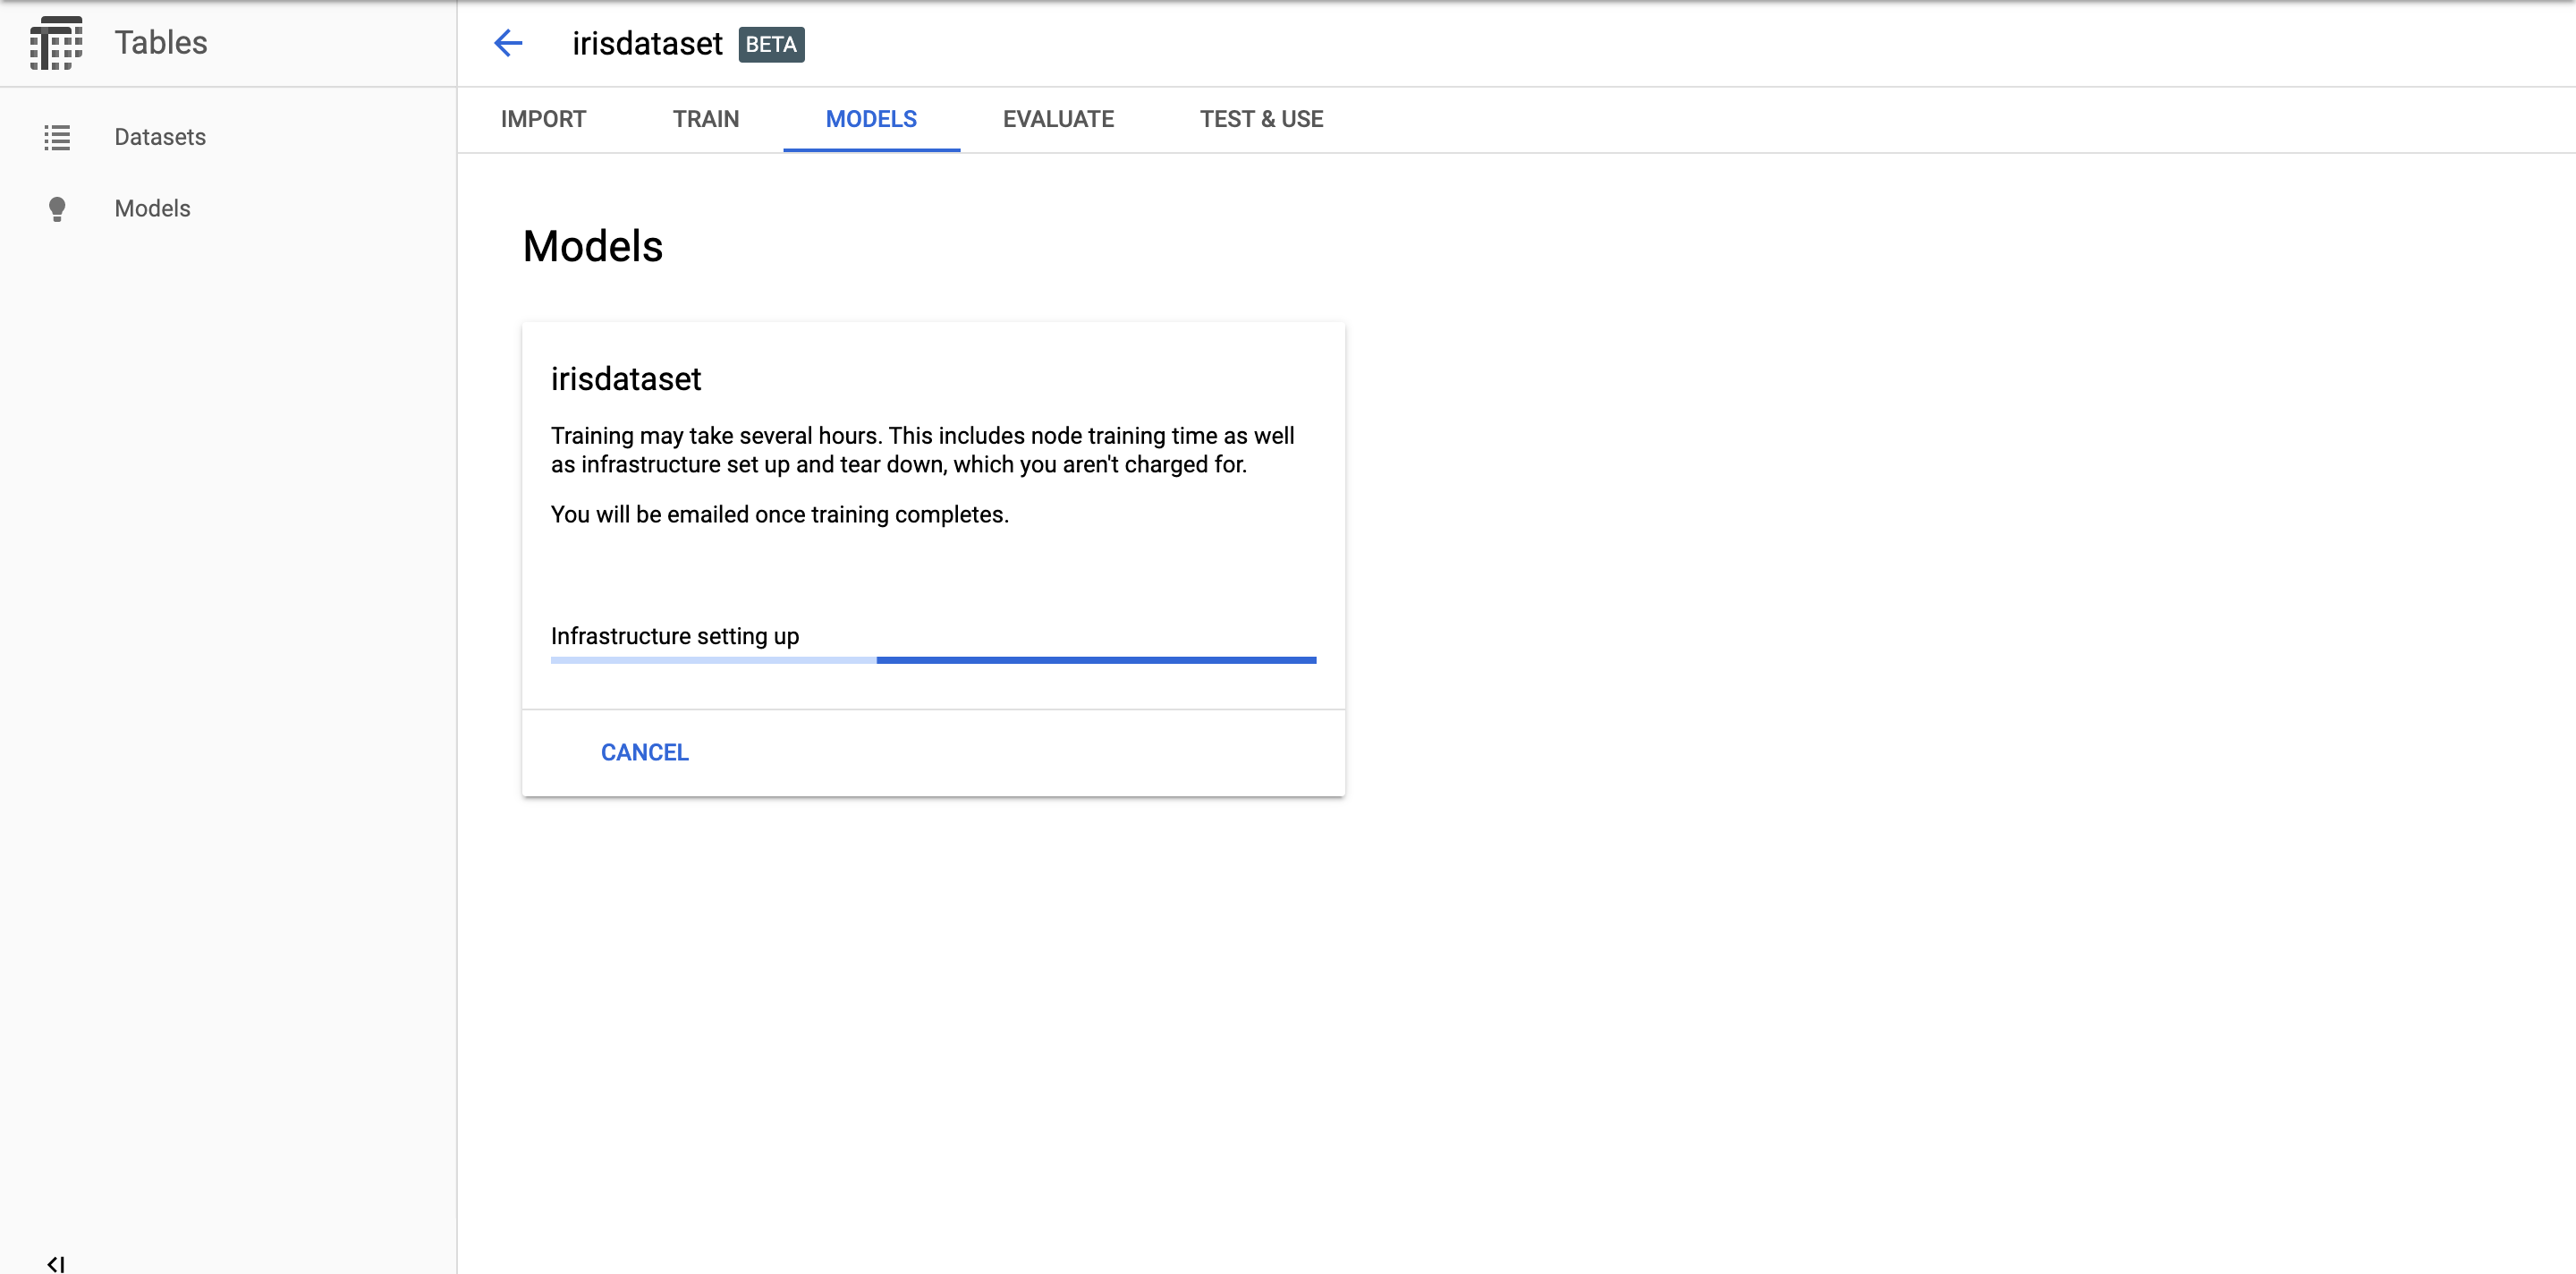This screenshot has width=2576, height=1274.
Task: Go back using the back arrow icon
Action: tap(508, 43)
